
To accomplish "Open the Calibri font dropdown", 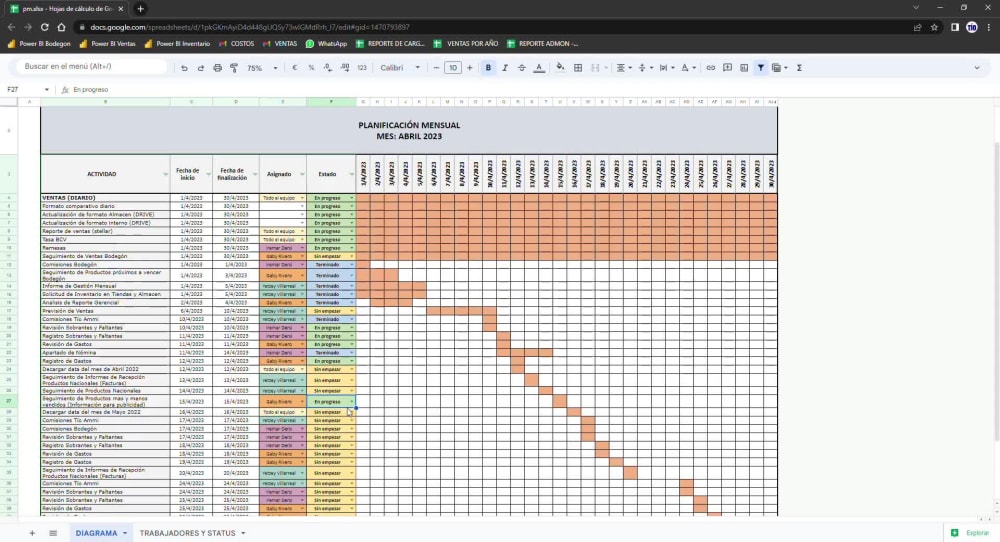I will (401, 68).
